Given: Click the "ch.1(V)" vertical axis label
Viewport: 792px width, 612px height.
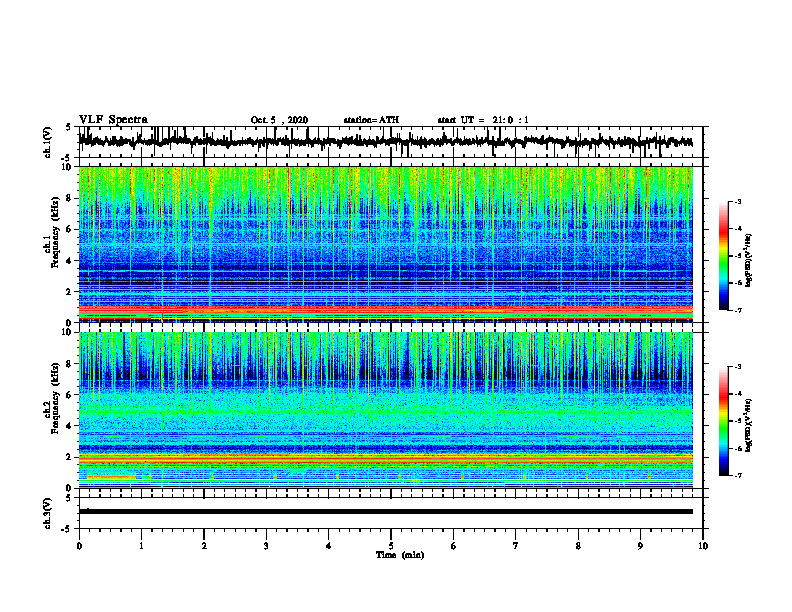Looking at the screenshot, I should click(47, 142).
